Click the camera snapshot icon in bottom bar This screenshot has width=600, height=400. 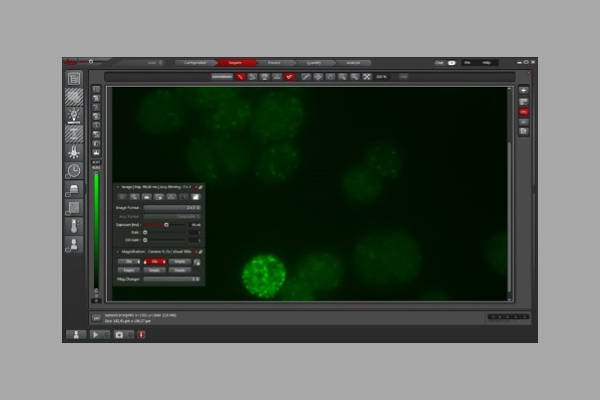pos(120,334)
